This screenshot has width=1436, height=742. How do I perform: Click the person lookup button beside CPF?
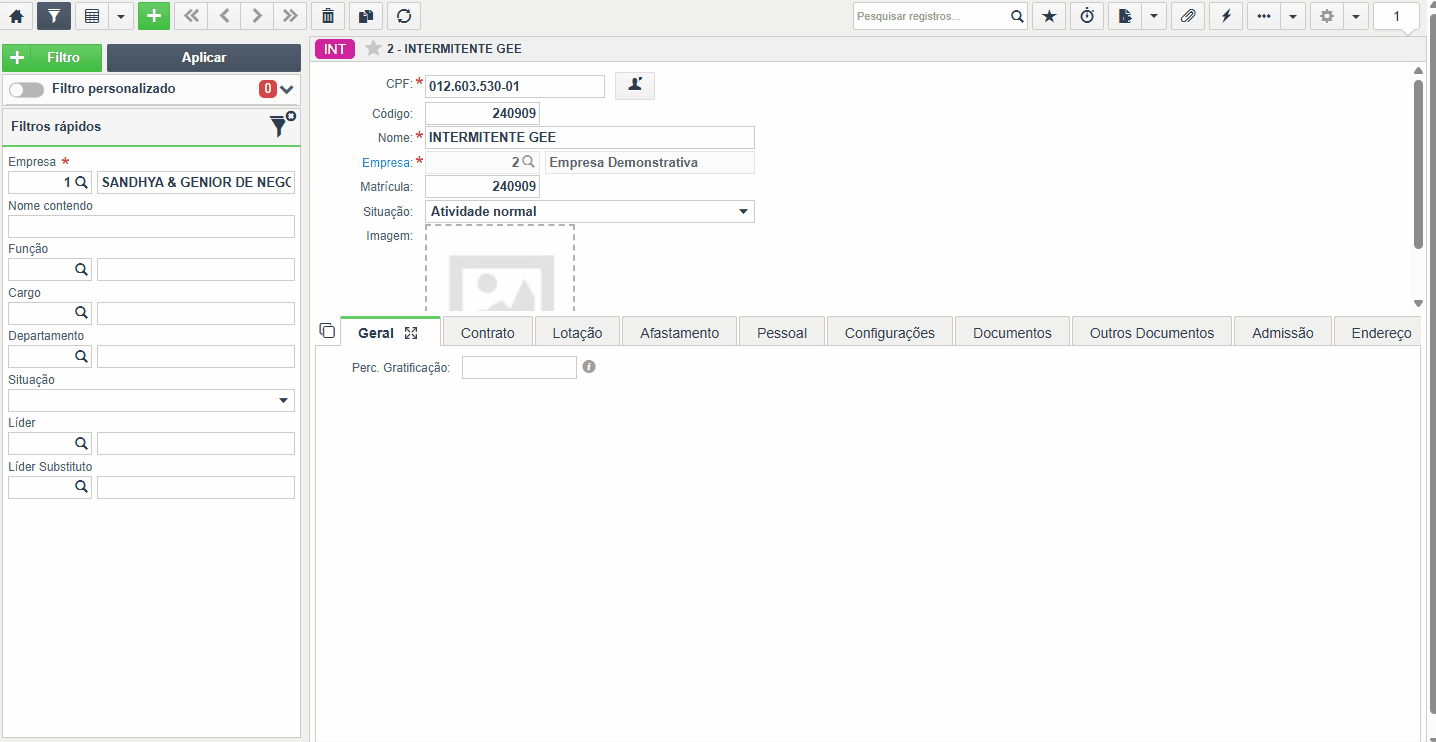[x=635, y=86]
